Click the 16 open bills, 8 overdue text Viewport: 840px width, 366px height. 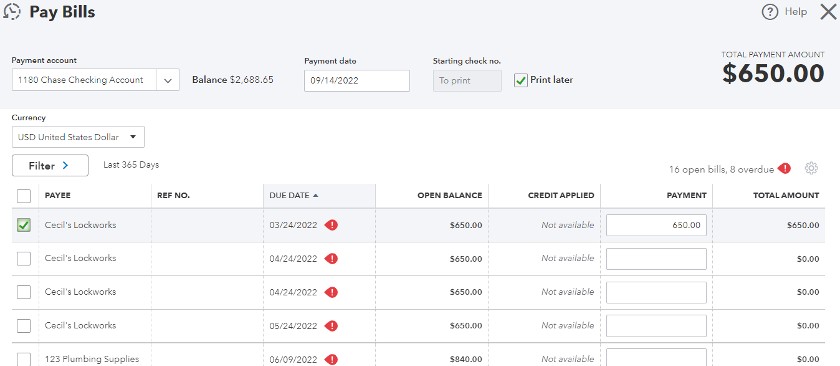(x=722, y=169)
